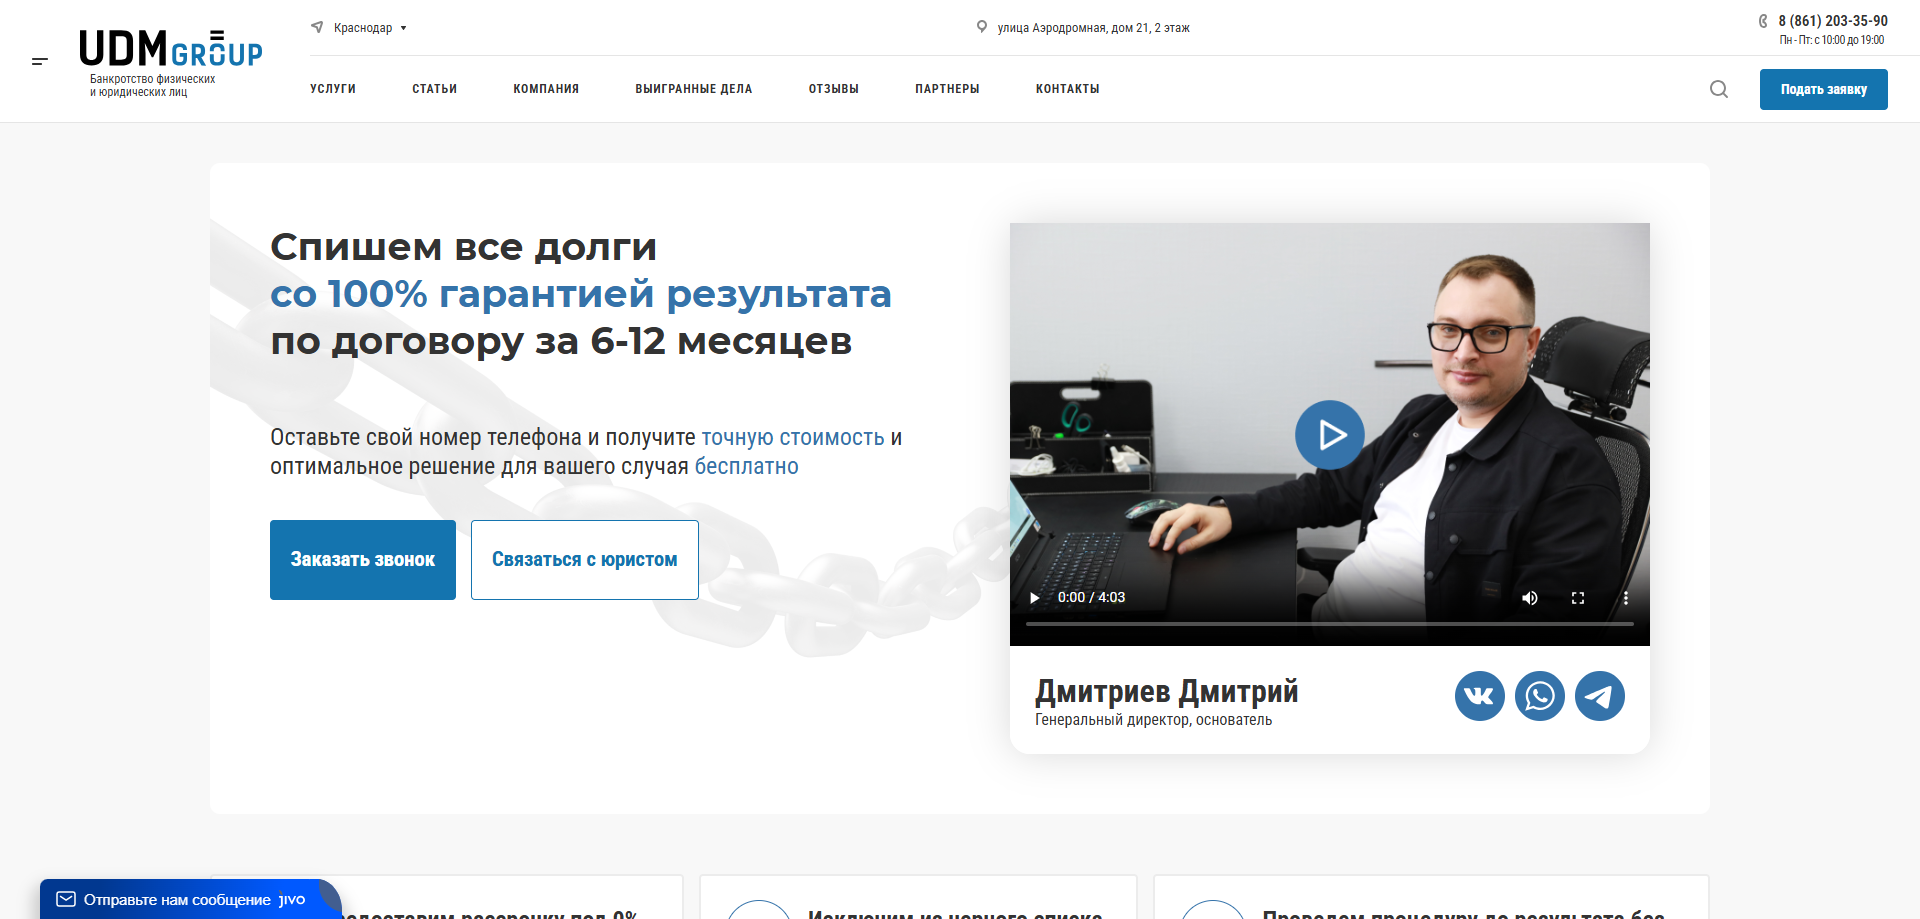Click the working hours Пн - Пт text
This screenshot has height=919, width=1920.
click(x=1832, y=41)
